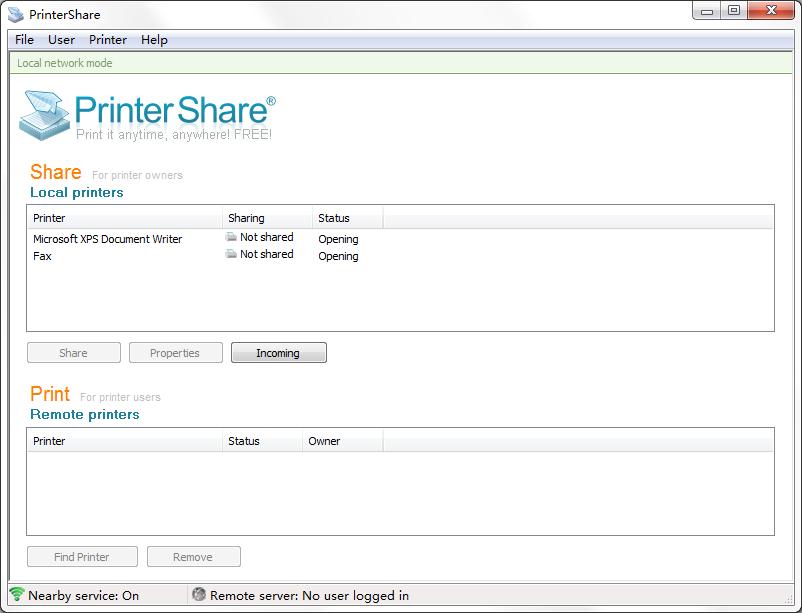
Task: Open the User menu
Action: click(x=61, y=40)
